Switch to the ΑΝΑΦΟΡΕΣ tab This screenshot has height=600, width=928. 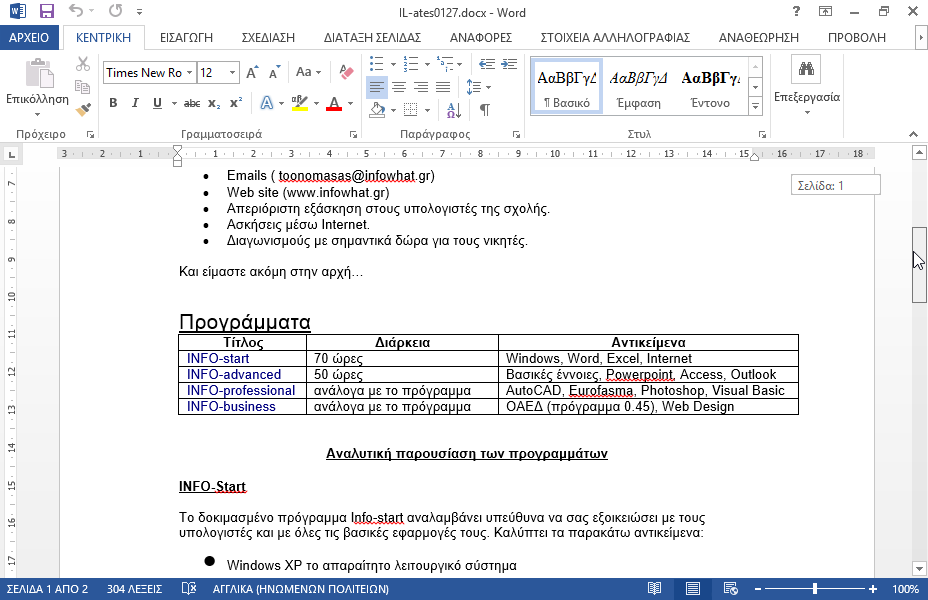[481, 37]
